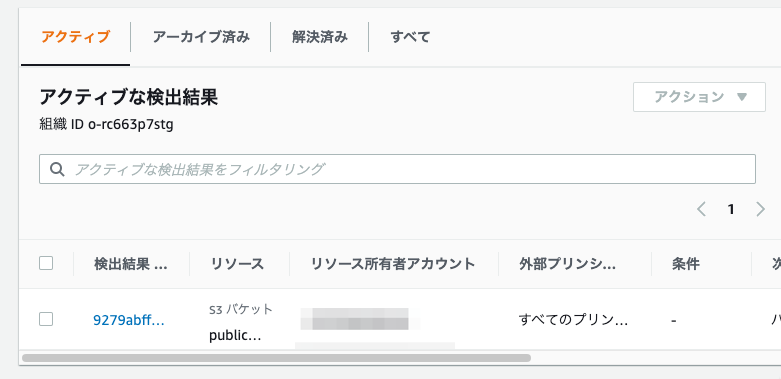
Task: Check the 9279abff finding row checkbox
Action: [x=46, y=319]
